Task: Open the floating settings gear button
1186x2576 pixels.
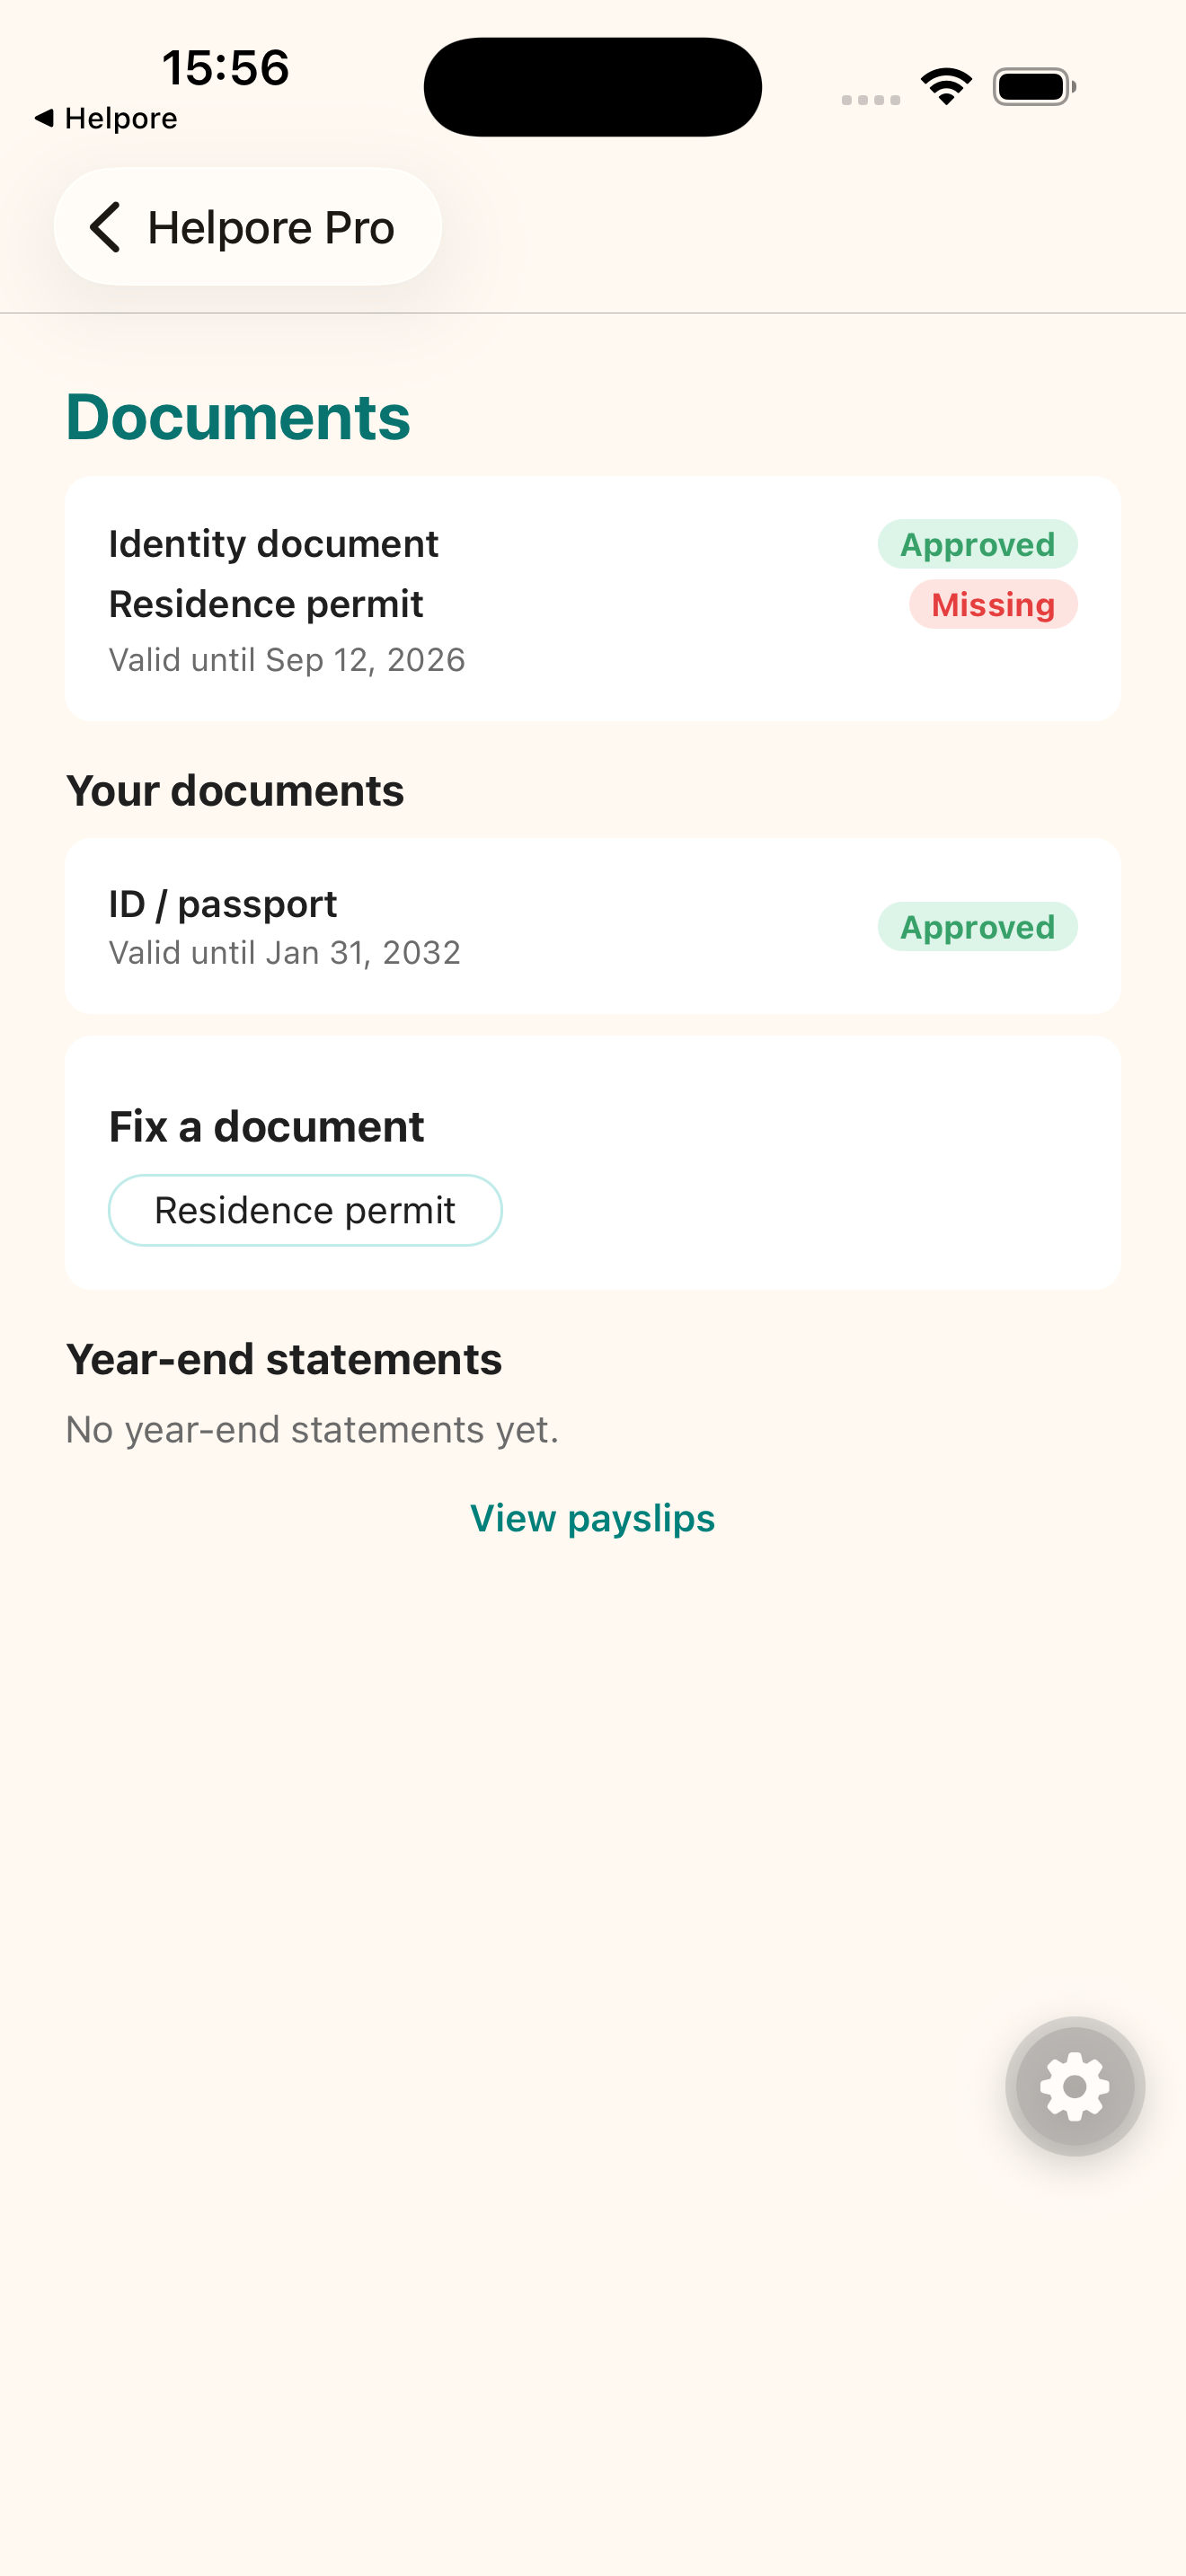Action: point(1075,2086)
